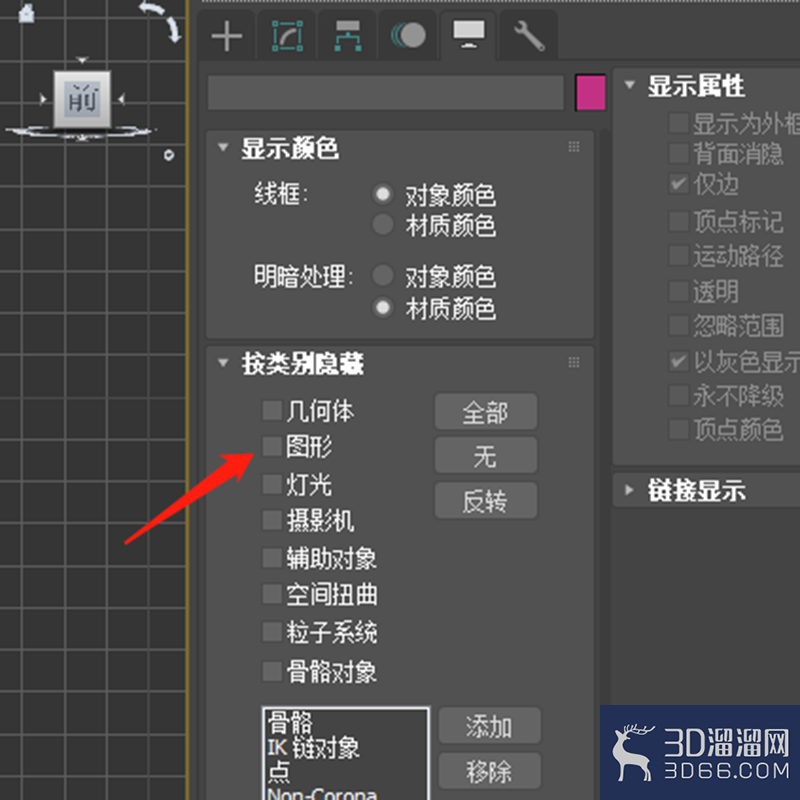Toggle 忽略范围 checkbox
The width and height of the screenshot is (800, 800).
point(678,325)
